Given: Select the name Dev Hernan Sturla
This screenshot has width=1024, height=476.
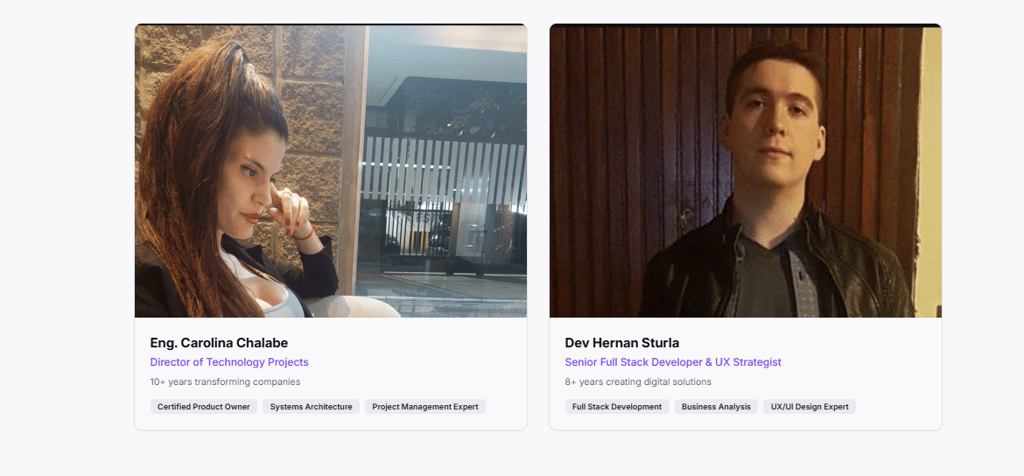Looking at the screenshot, I should tap(622, 343).
